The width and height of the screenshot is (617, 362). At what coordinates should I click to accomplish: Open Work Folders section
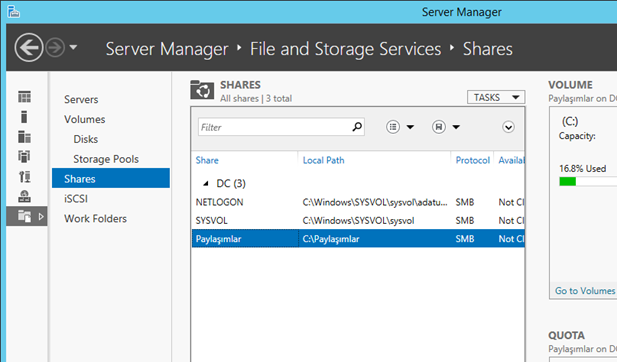(x=95, y=218)
